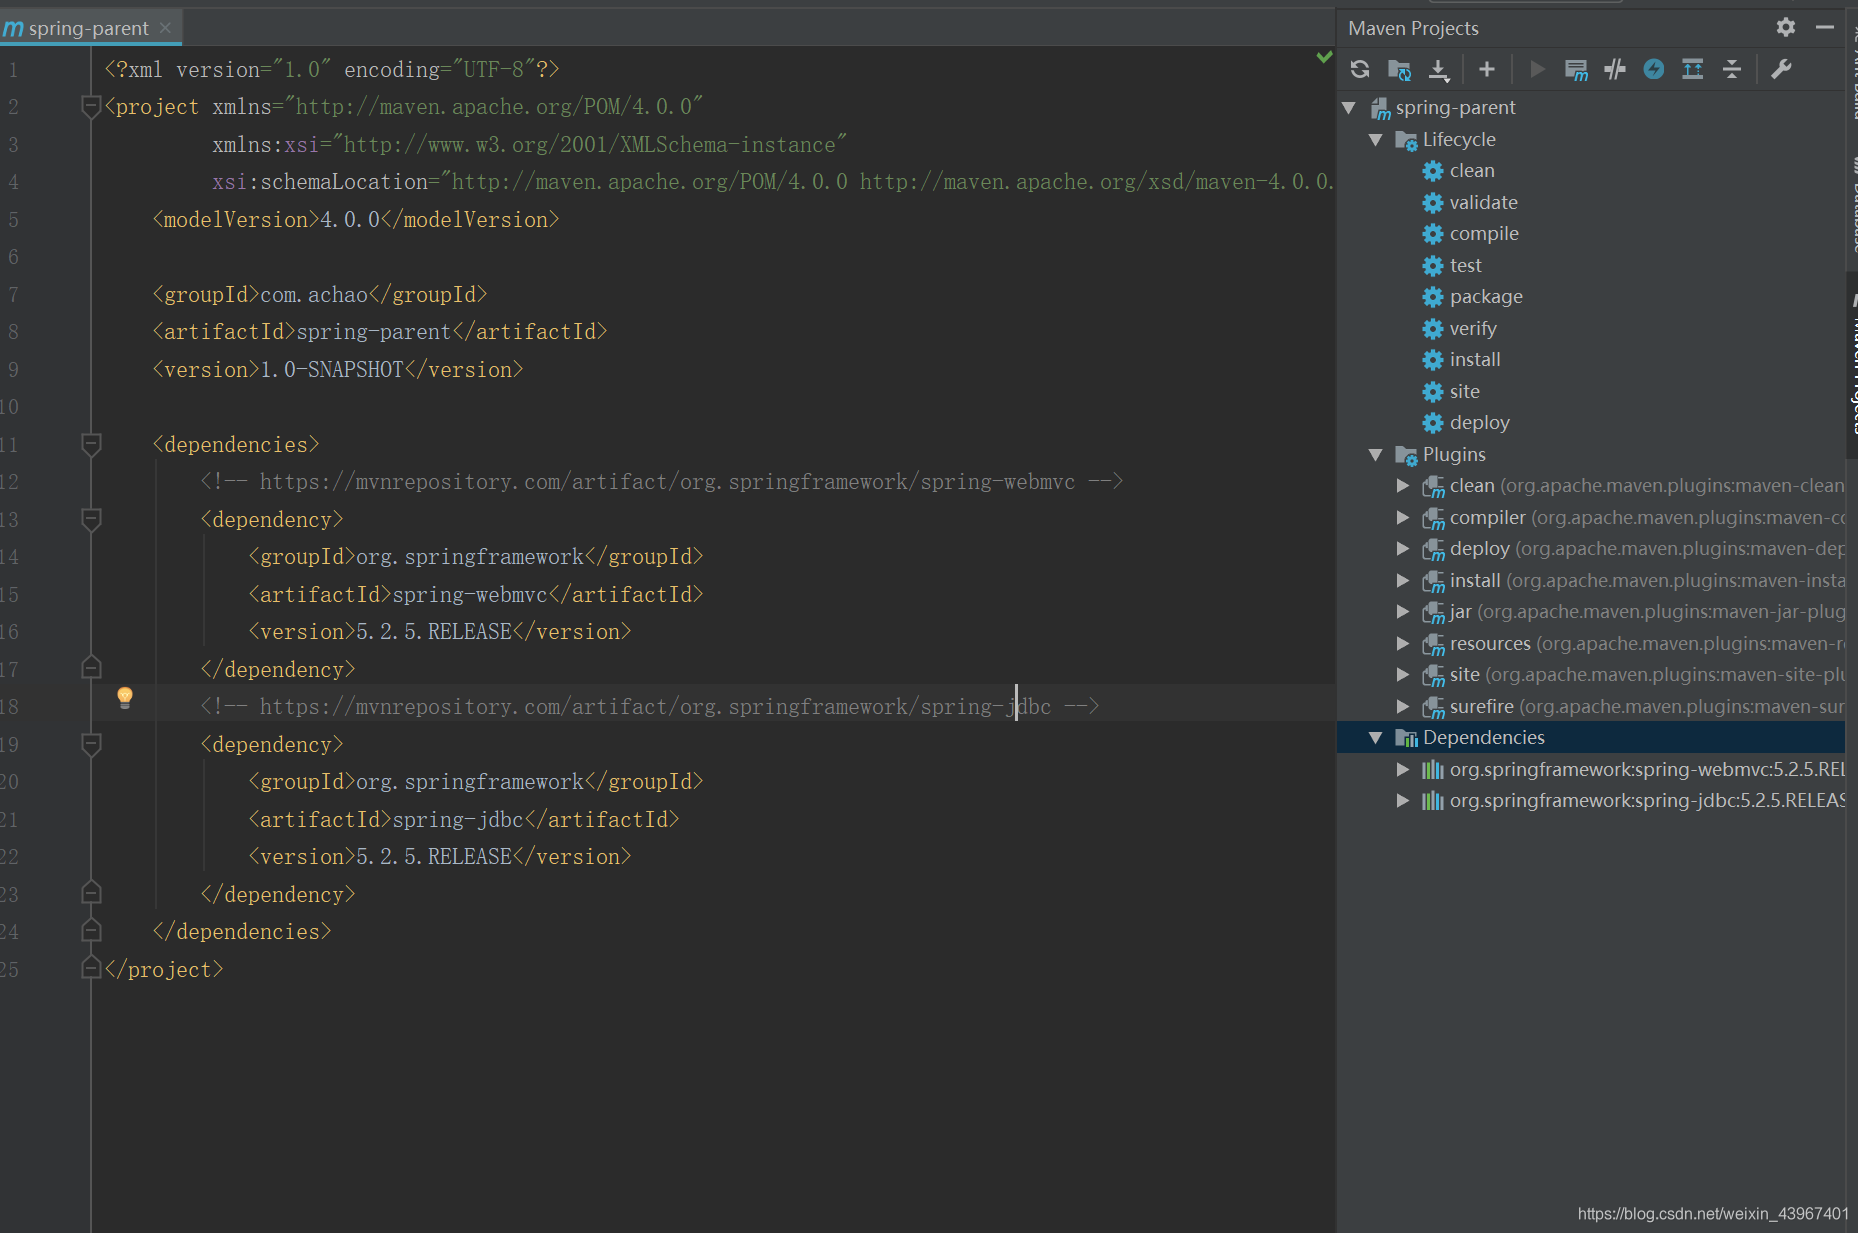1858x1233 pixels.
Task: Select the install lifecycle phase
Action: coord(1590,359)
